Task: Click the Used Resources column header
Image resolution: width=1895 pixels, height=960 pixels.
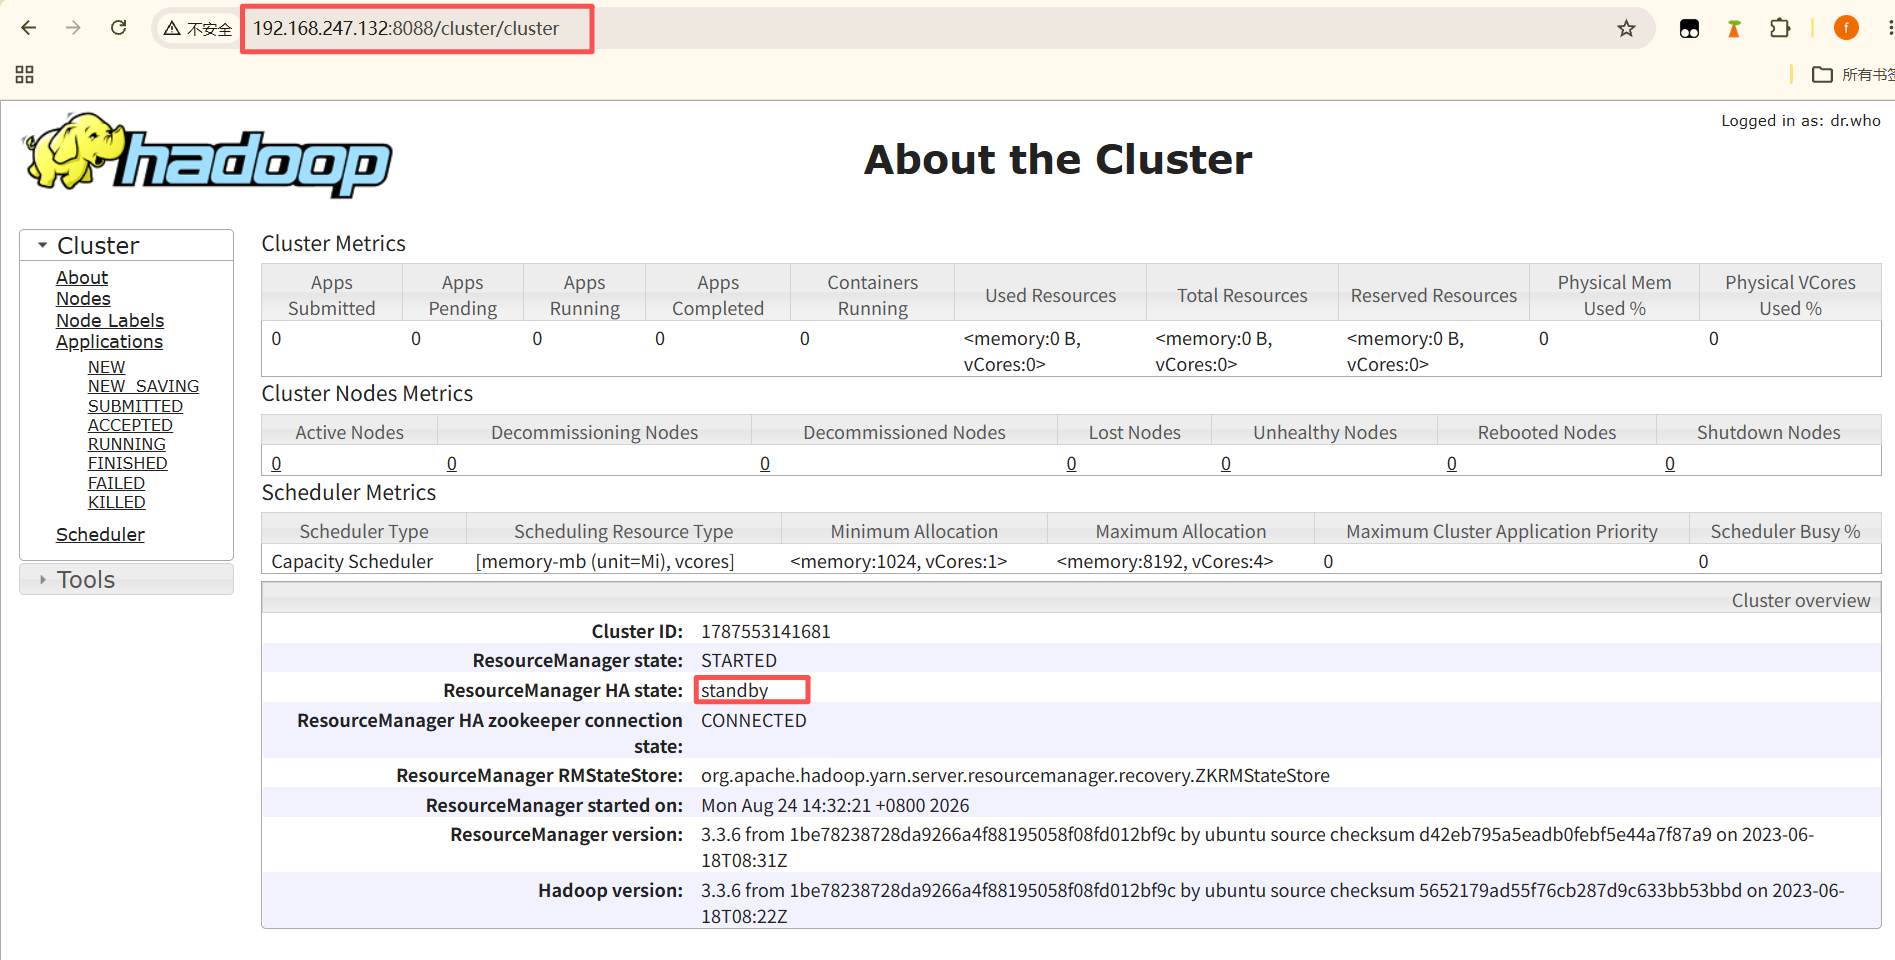Action: point(1050,295)
